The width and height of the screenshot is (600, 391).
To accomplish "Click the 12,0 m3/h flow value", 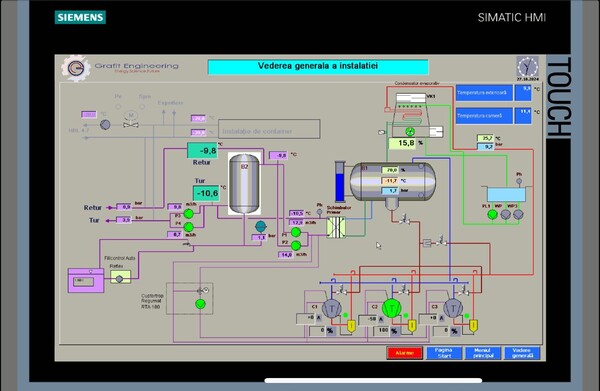I will [297, 222].
